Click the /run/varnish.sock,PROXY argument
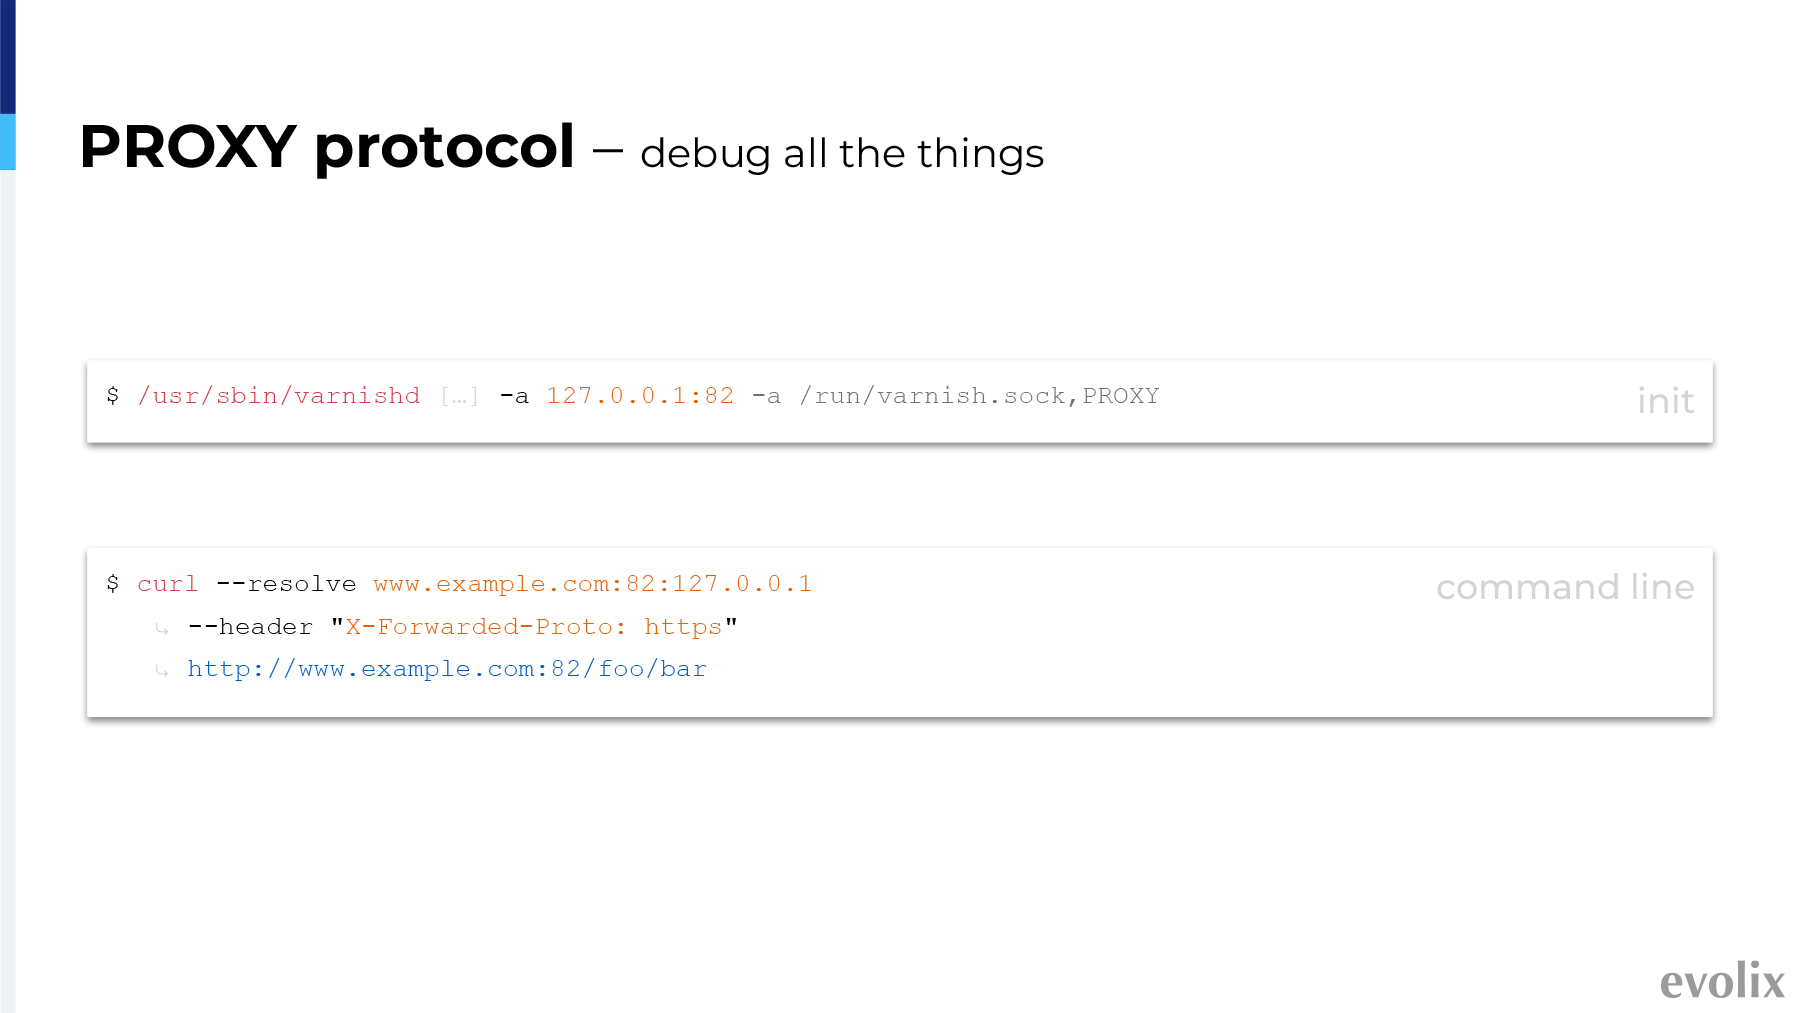 coord(979,396)
